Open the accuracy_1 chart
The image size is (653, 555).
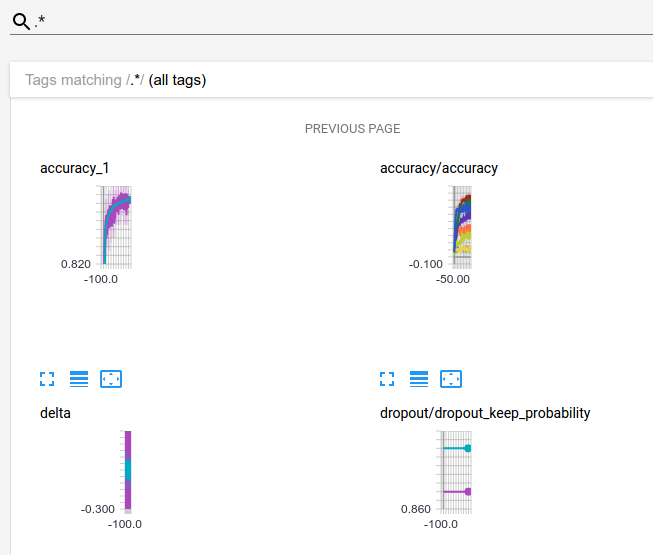coord(114,227)
